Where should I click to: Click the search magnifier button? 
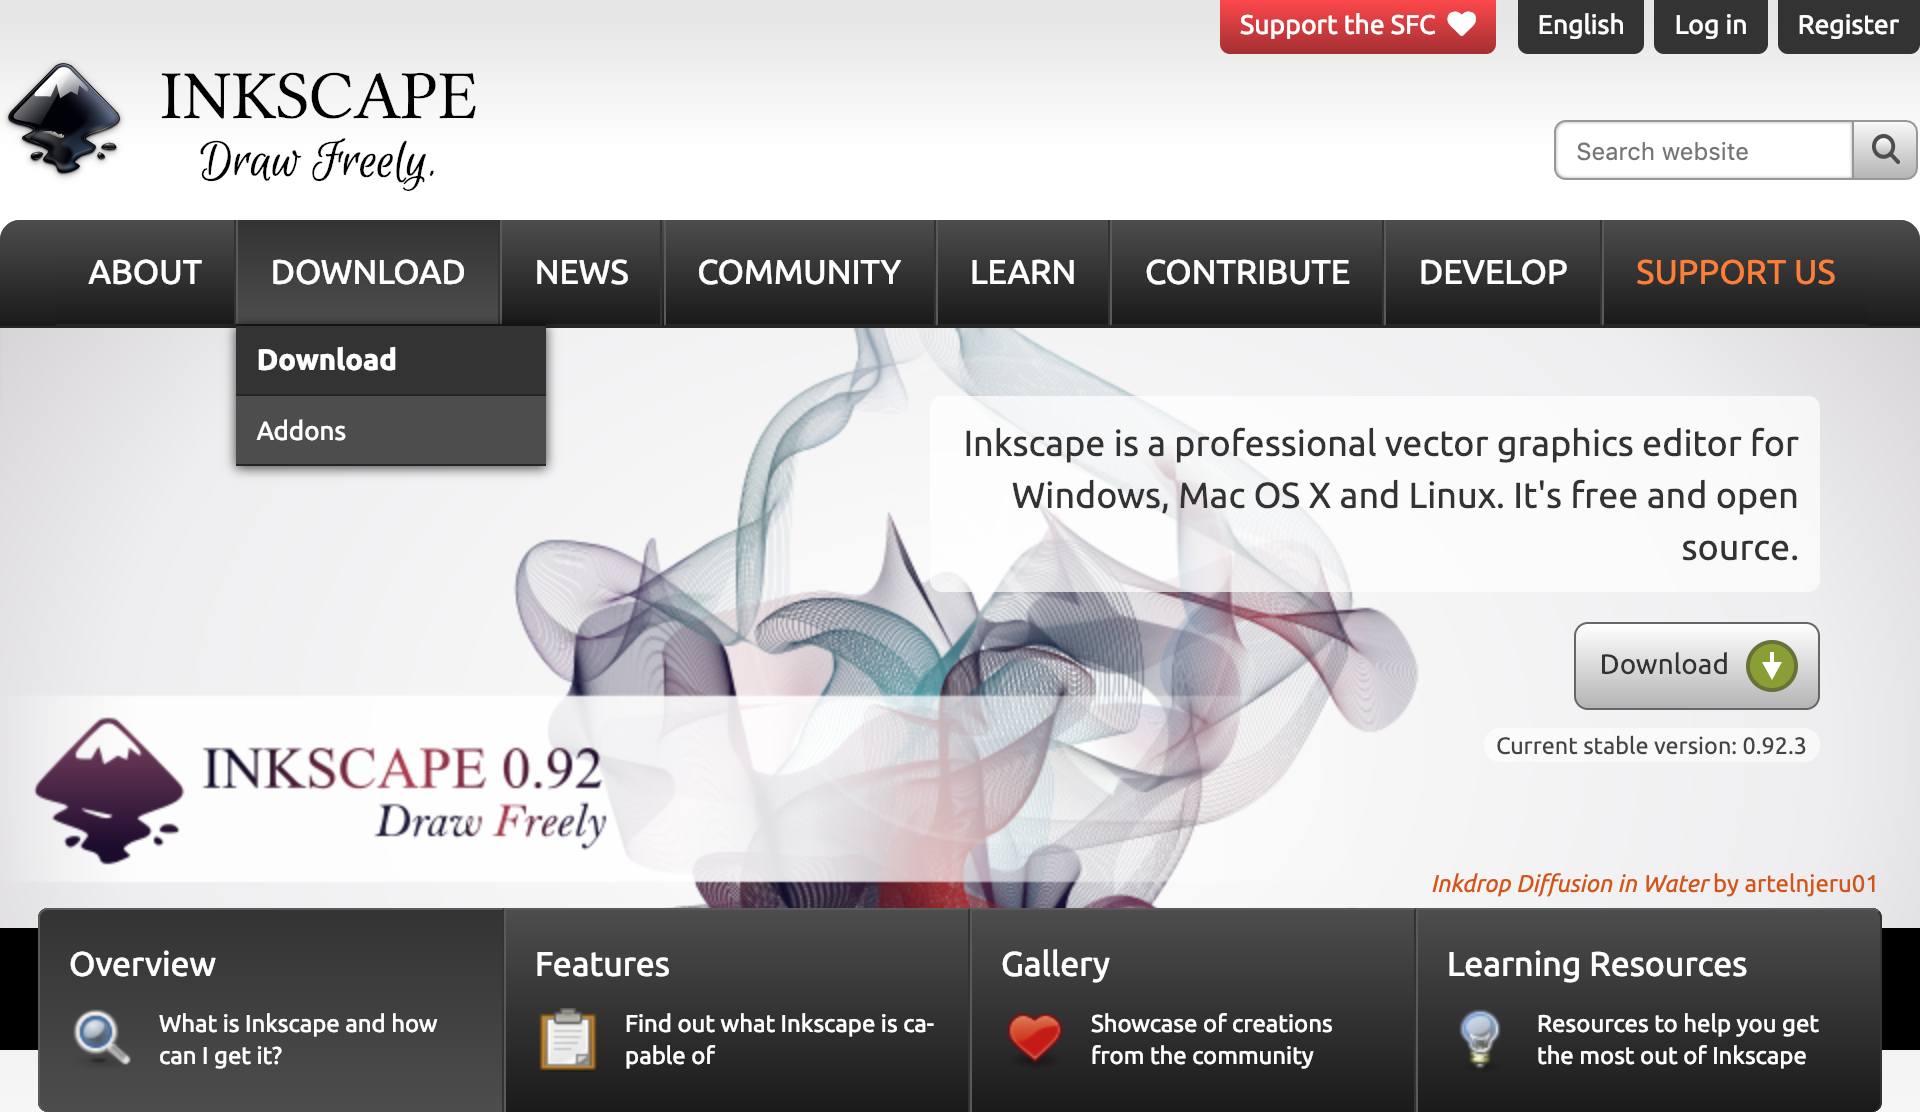pyautogui.click(x=1885, y=150)
